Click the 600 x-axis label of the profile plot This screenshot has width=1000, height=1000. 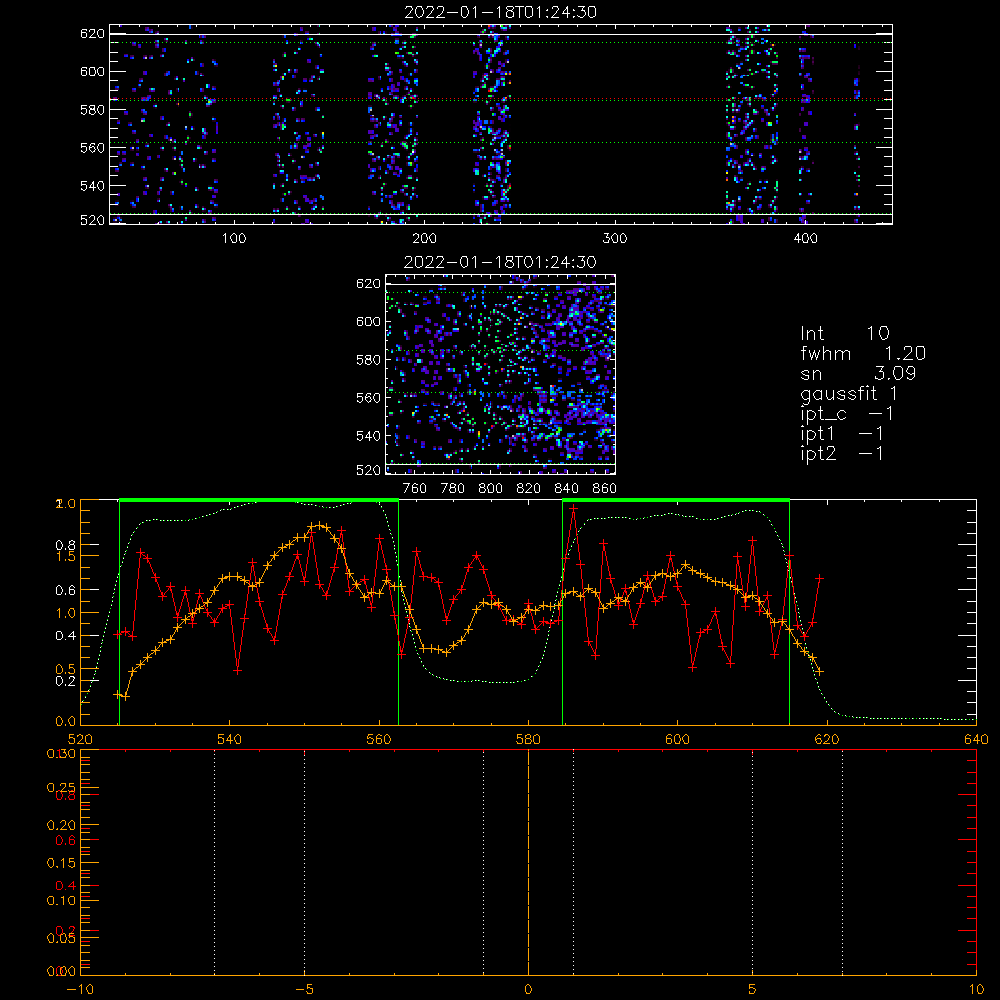click(x=677, y=740)
